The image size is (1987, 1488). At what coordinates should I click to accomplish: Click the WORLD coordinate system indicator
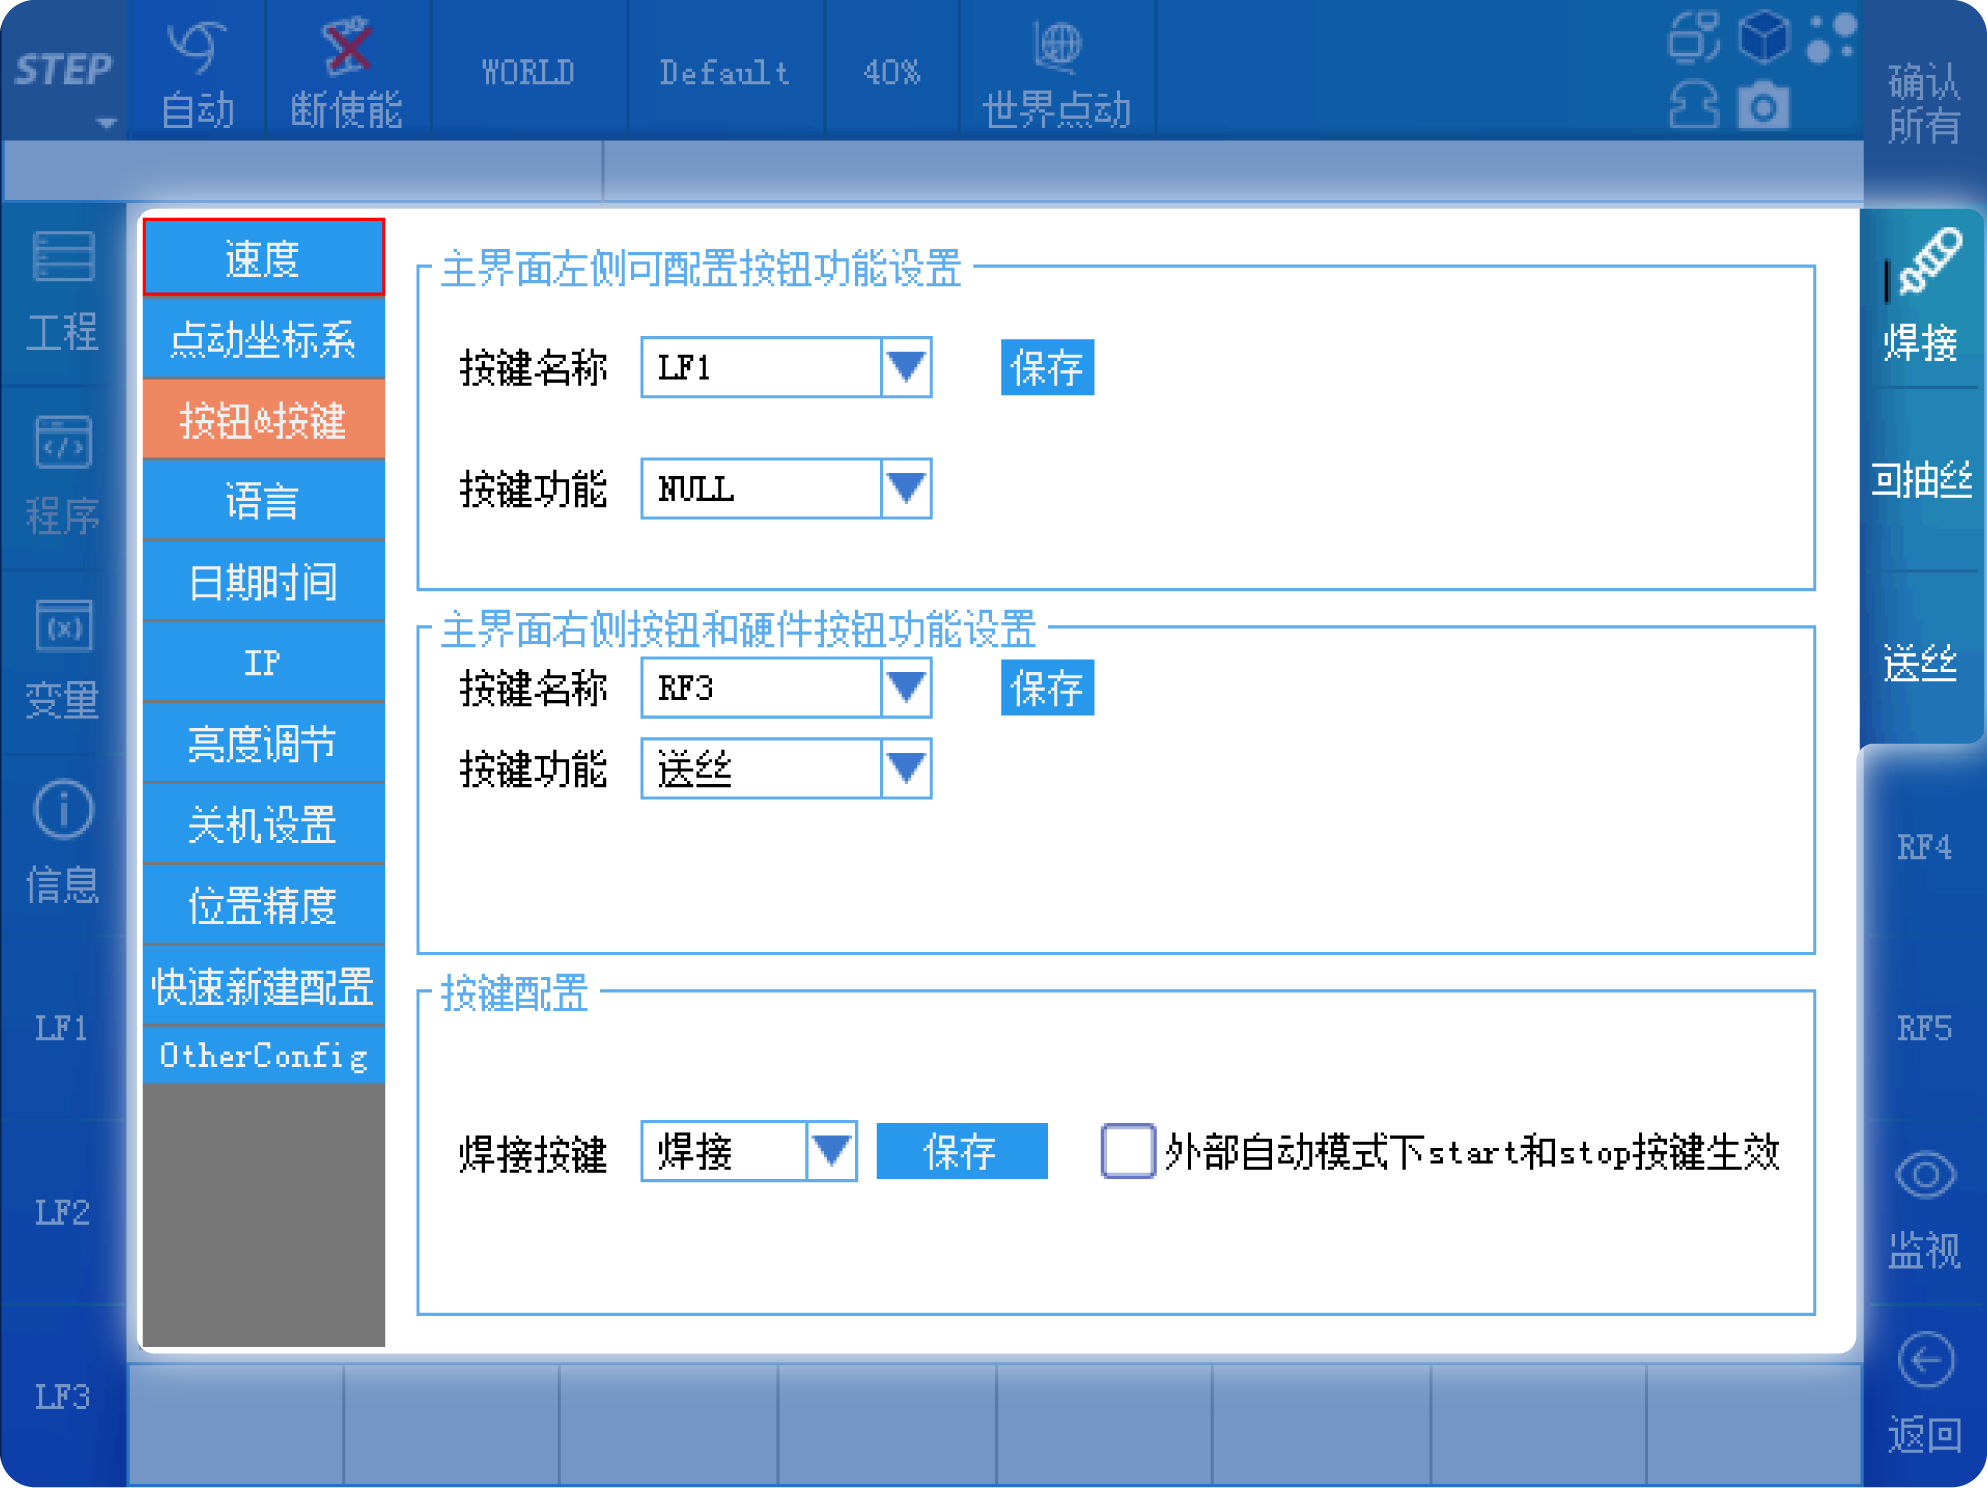(529, 72)
